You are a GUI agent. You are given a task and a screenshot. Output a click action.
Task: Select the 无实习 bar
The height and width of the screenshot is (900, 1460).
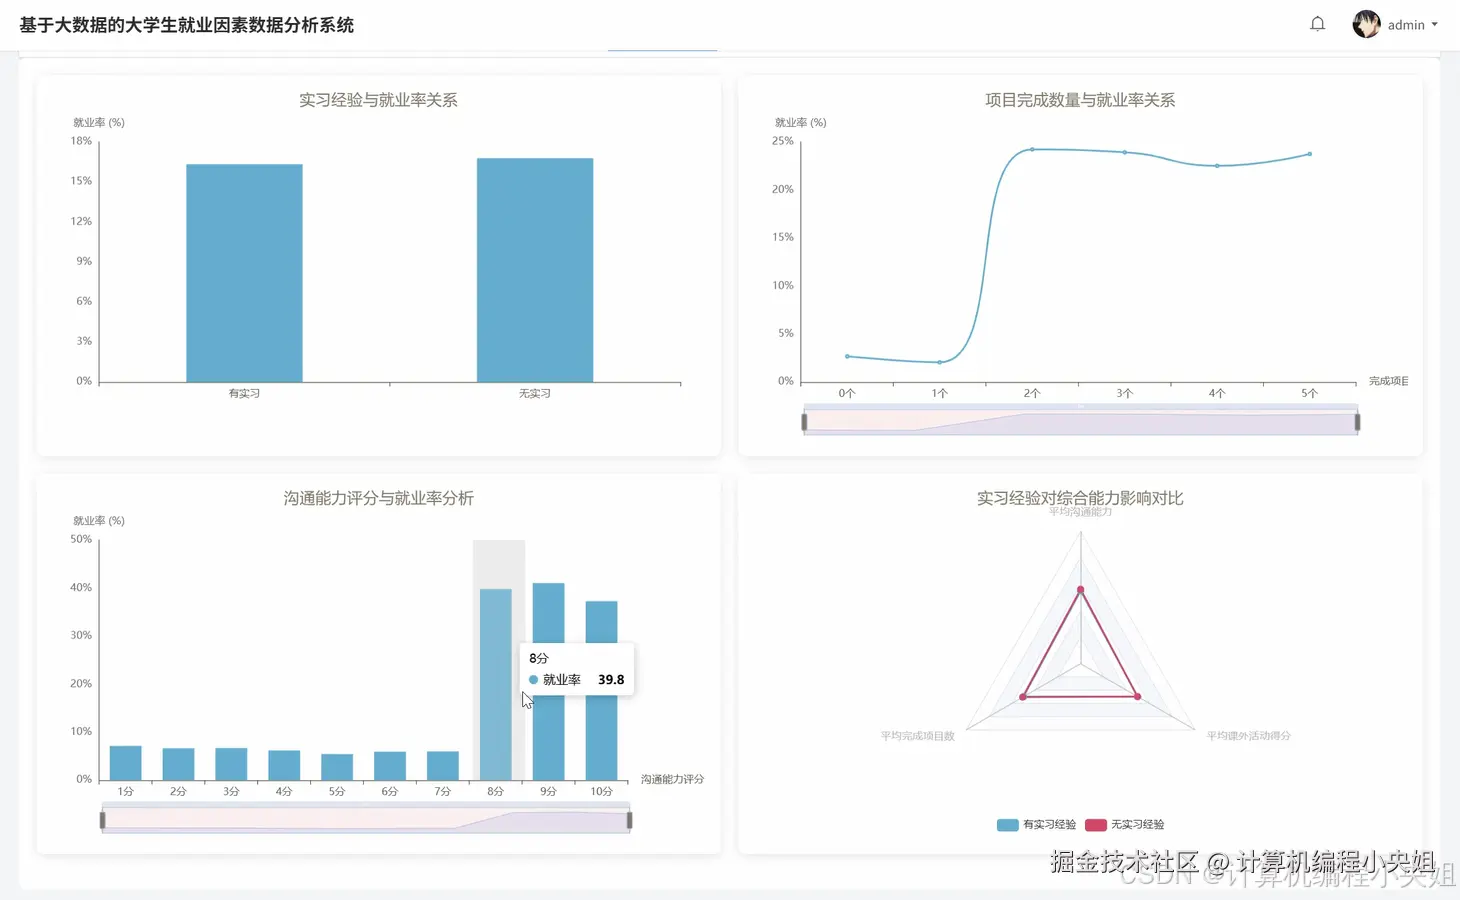point(535,270)
